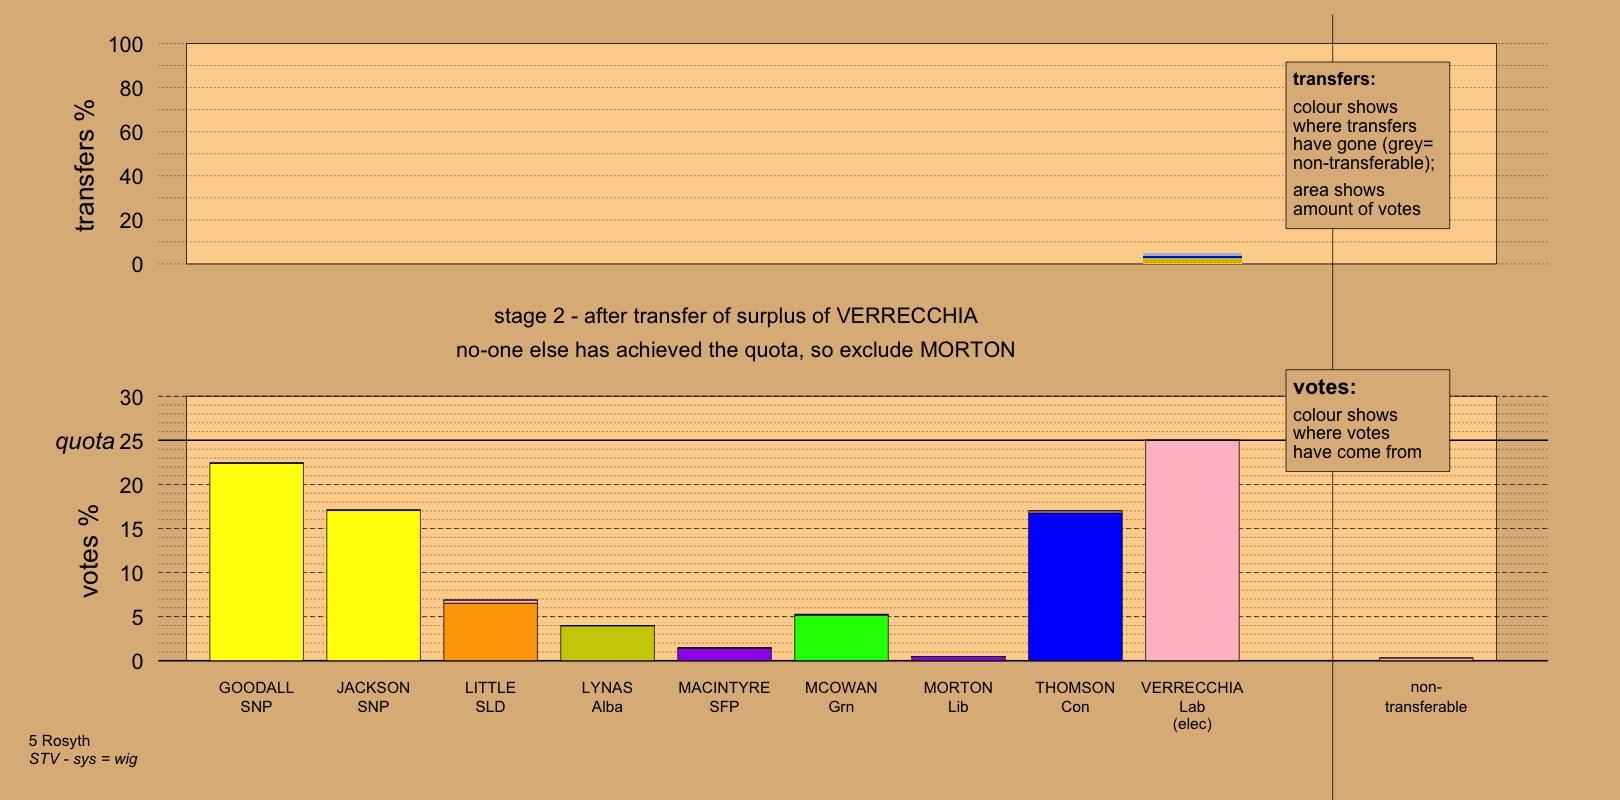
Task: Click the 100 tick on transfers axis
Action: (126, 45)
